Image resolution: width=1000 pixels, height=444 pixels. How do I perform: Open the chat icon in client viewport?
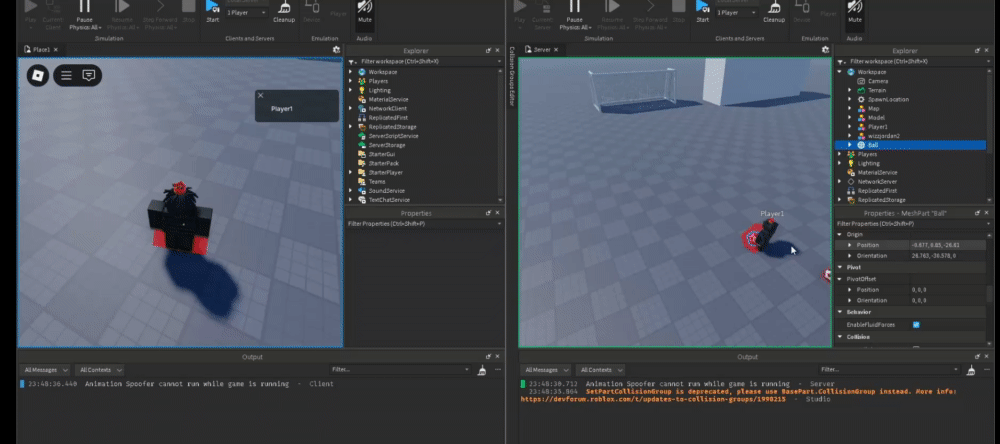89,75
